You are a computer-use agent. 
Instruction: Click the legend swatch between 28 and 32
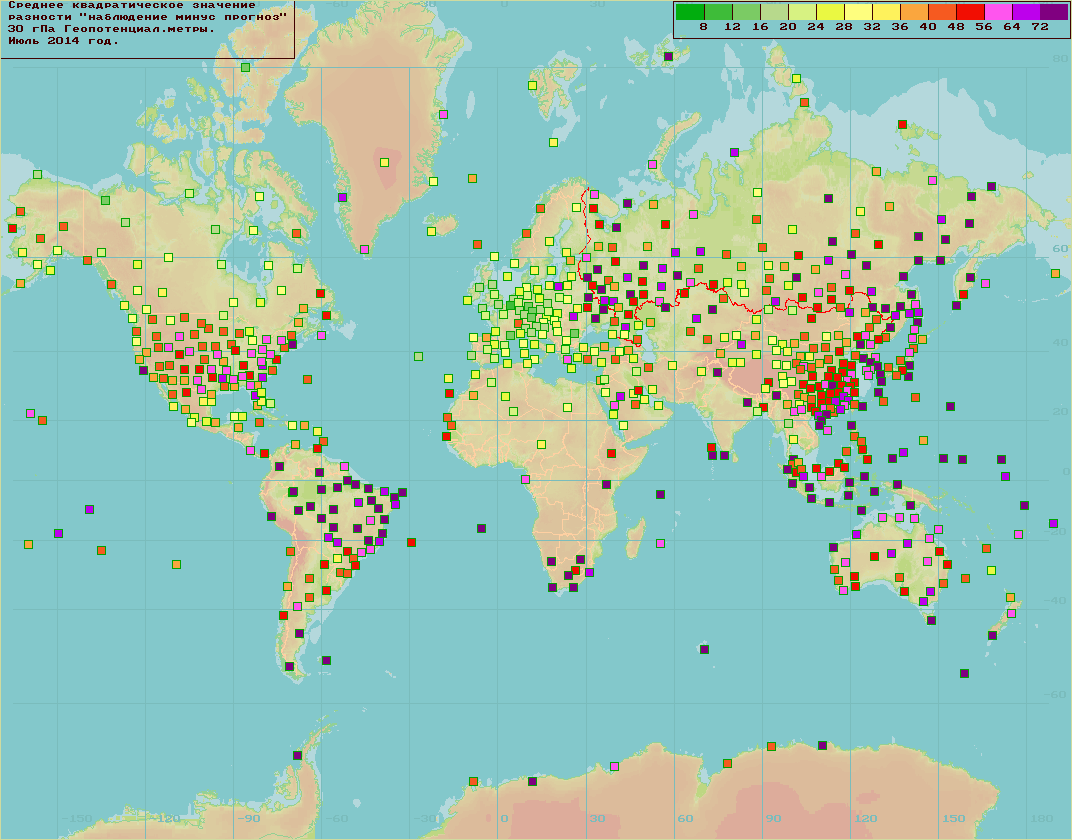point(858,11)
